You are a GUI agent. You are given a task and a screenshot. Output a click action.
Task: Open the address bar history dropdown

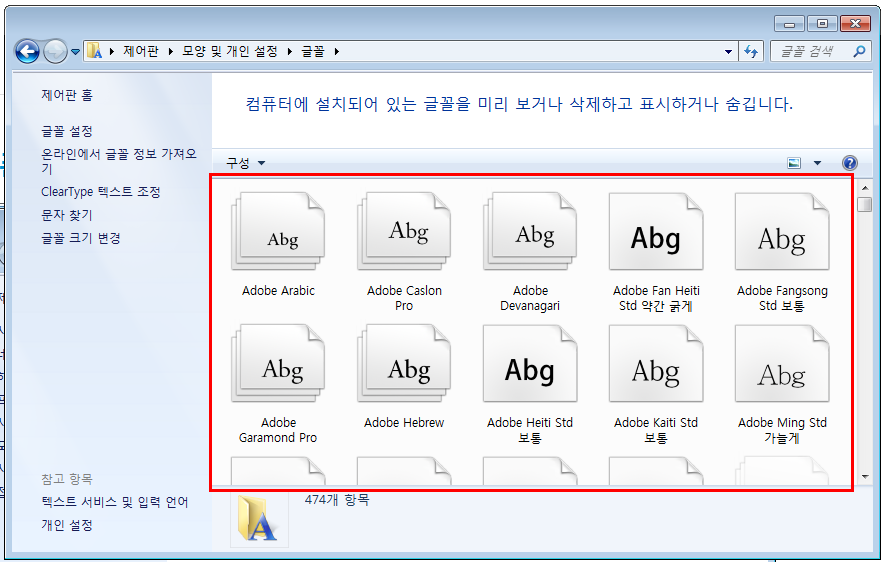coord(728,51)
